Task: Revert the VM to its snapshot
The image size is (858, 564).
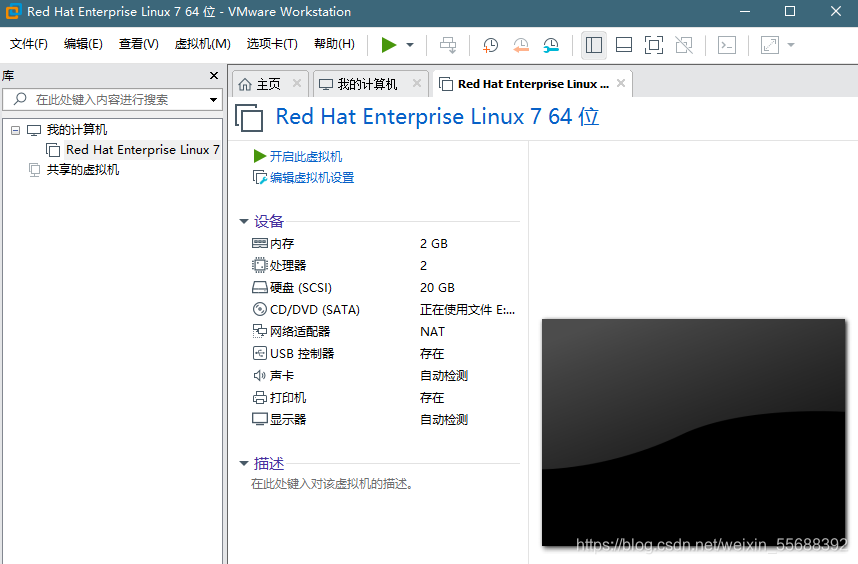Action: pyautogui.click(x=521, y=45)
